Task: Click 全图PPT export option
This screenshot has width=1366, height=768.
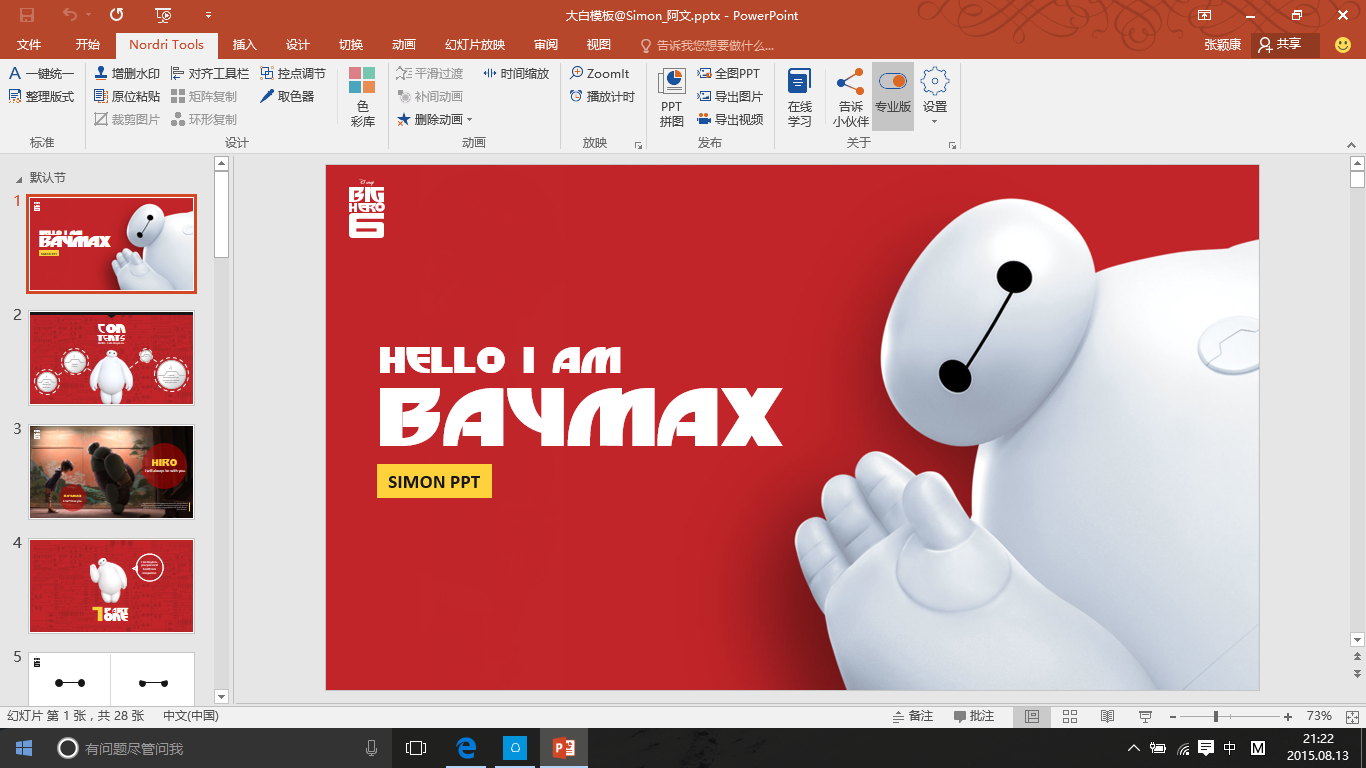Action: [729, 73]
